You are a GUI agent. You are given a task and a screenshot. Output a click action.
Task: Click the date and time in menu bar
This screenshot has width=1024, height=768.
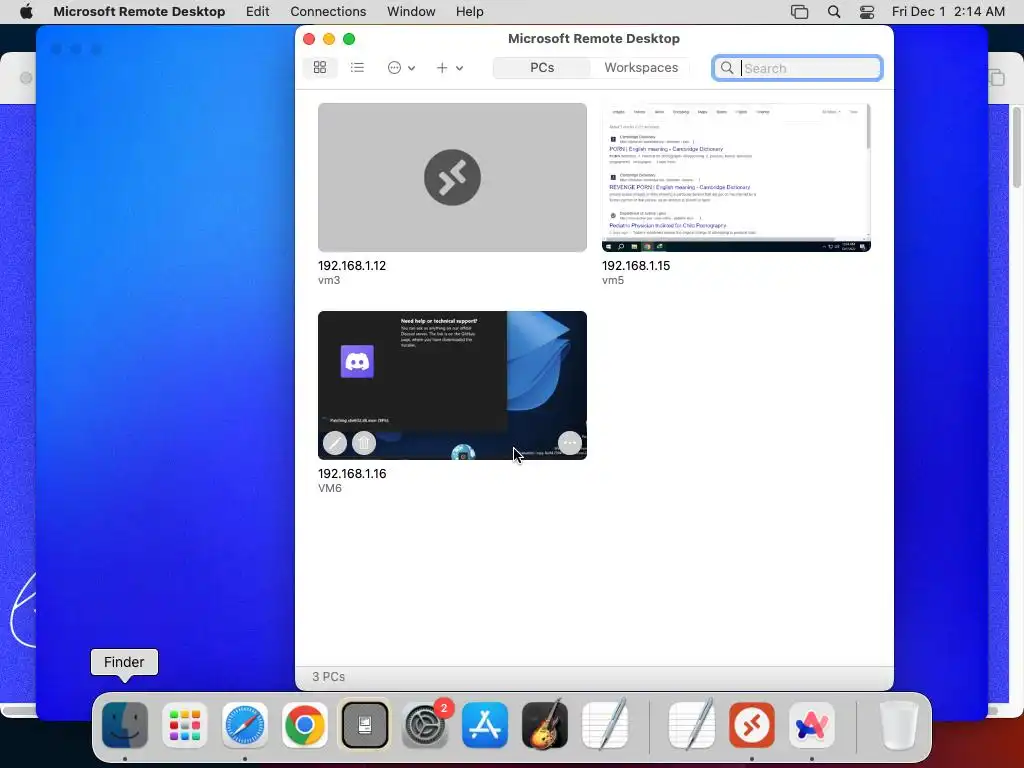[x=948, y=12]
